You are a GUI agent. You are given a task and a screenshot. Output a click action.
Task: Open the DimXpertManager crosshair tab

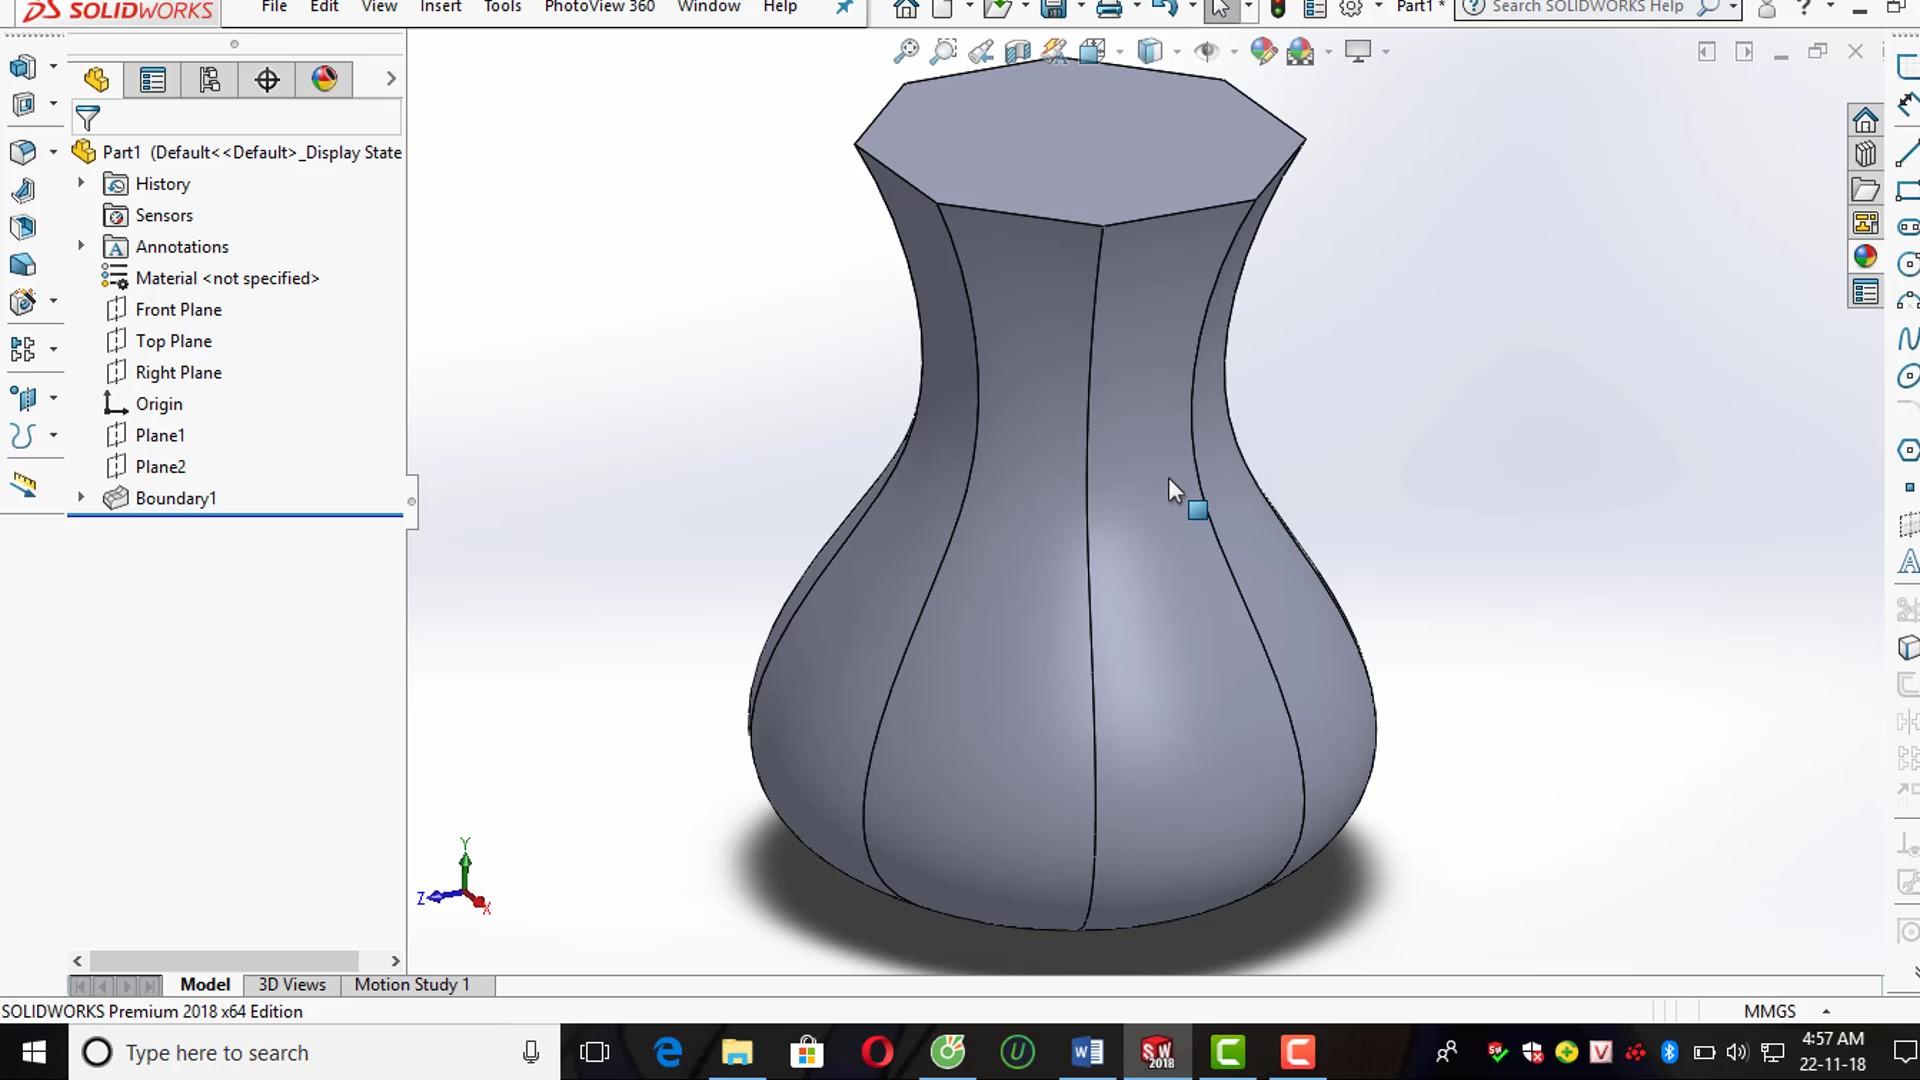[x=267, y=80]
